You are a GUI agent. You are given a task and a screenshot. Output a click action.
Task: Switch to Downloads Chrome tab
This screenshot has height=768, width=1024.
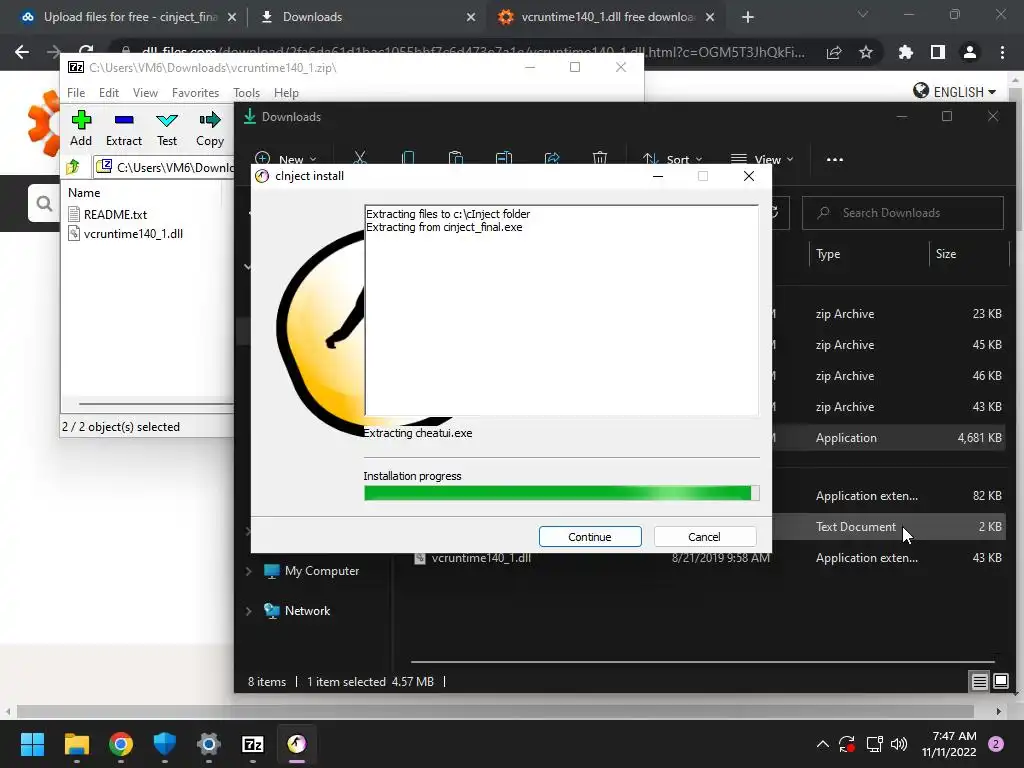click(x=366, y=17)
